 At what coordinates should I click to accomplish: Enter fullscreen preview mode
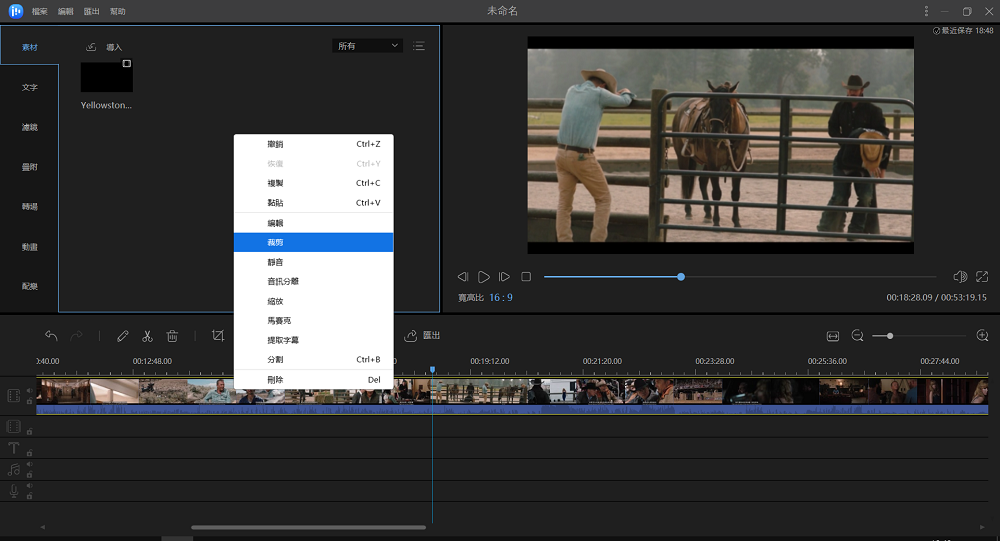click(x=982, y=277)
